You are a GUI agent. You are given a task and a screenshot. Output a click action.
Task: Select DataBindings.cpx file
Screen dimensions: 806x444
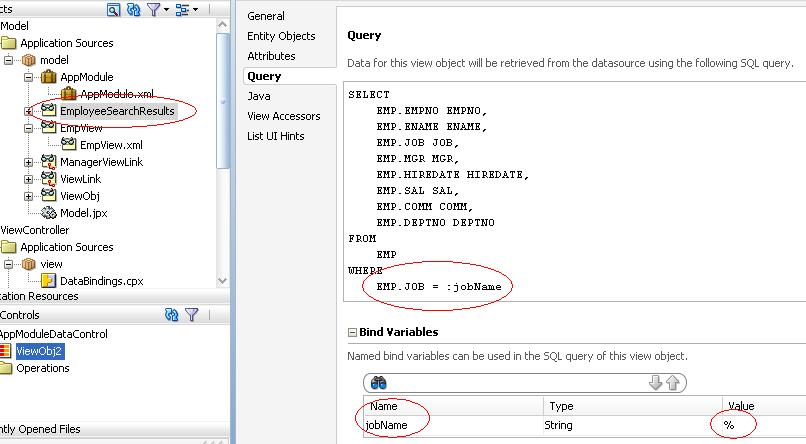pos(101,281)
